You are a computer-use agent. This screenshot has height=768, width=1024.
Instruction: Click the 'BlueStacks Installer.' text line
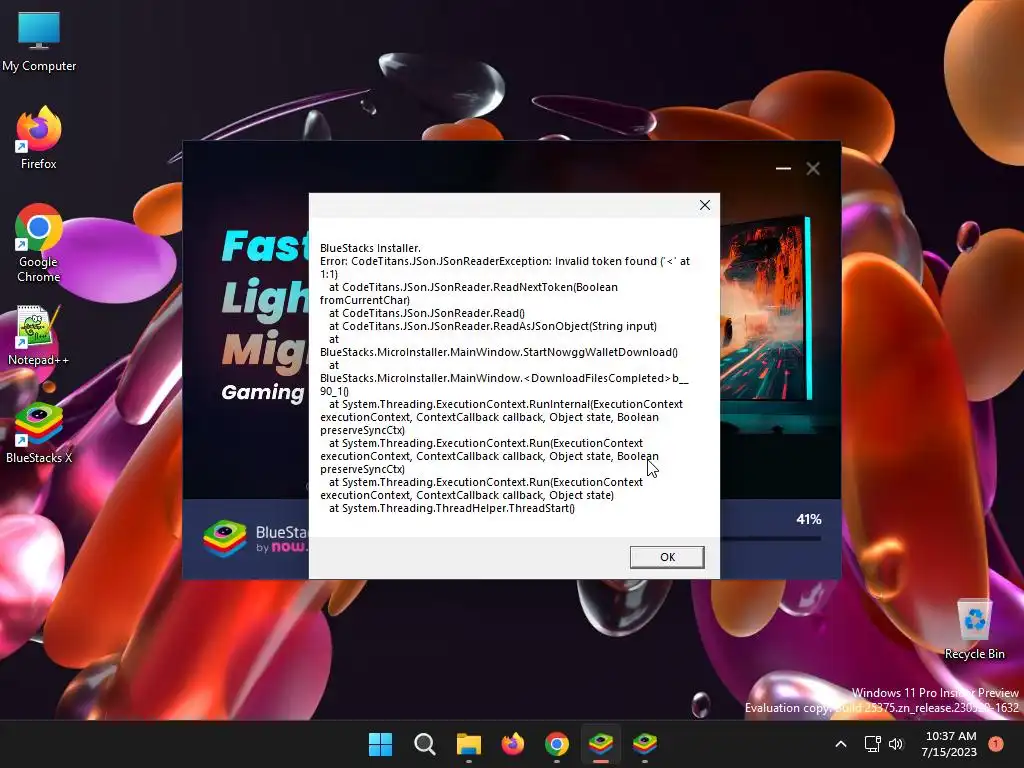point(370,248)
